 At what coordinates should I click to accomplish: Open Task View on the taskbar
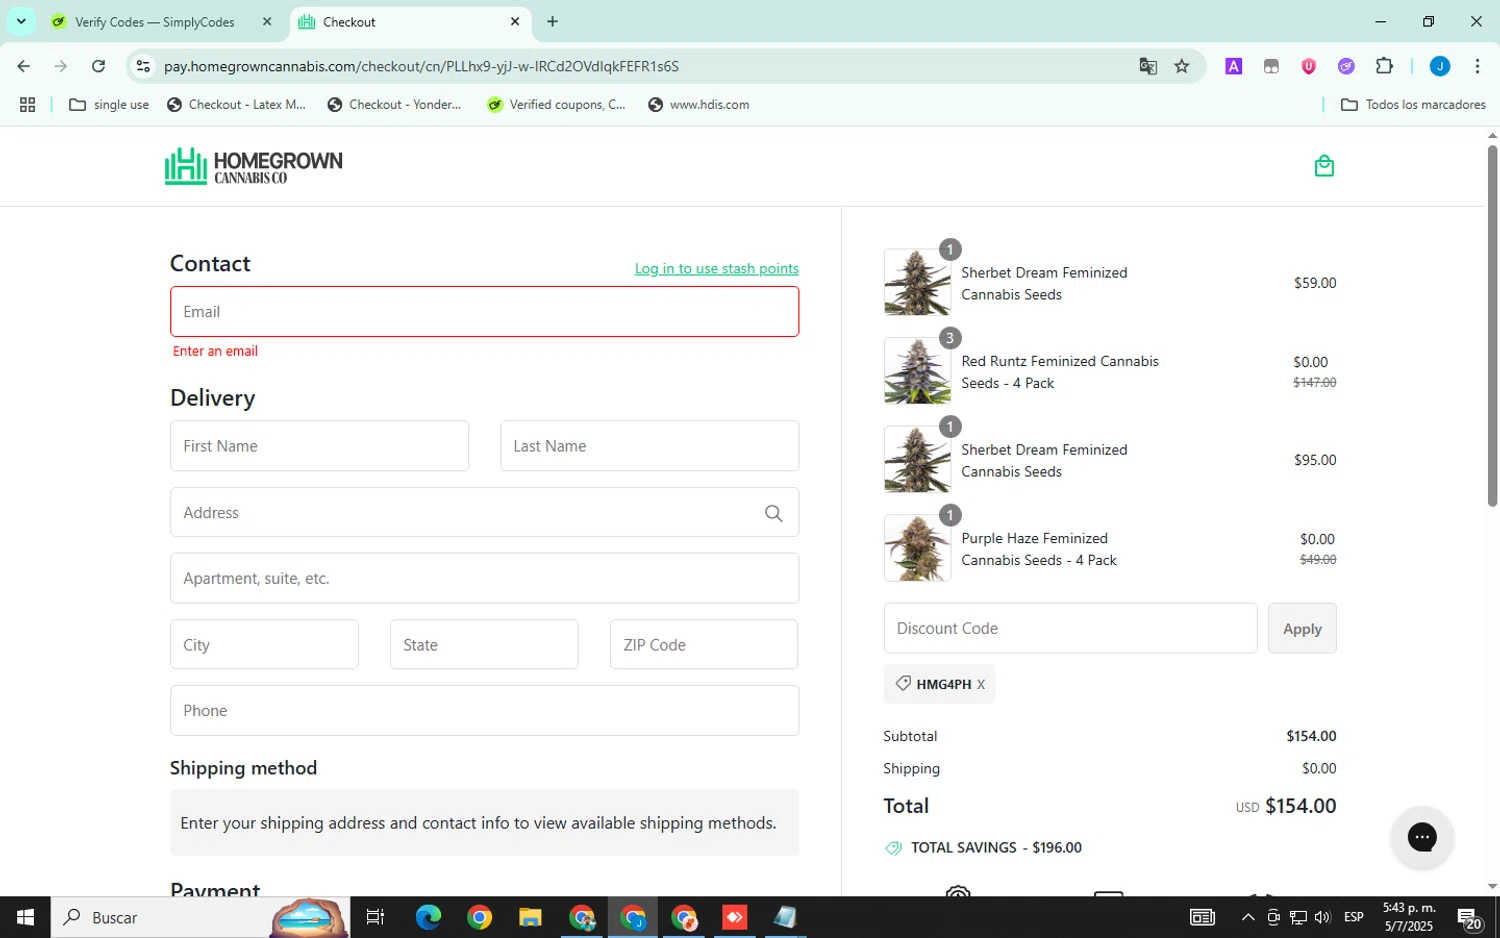point(376,917)
